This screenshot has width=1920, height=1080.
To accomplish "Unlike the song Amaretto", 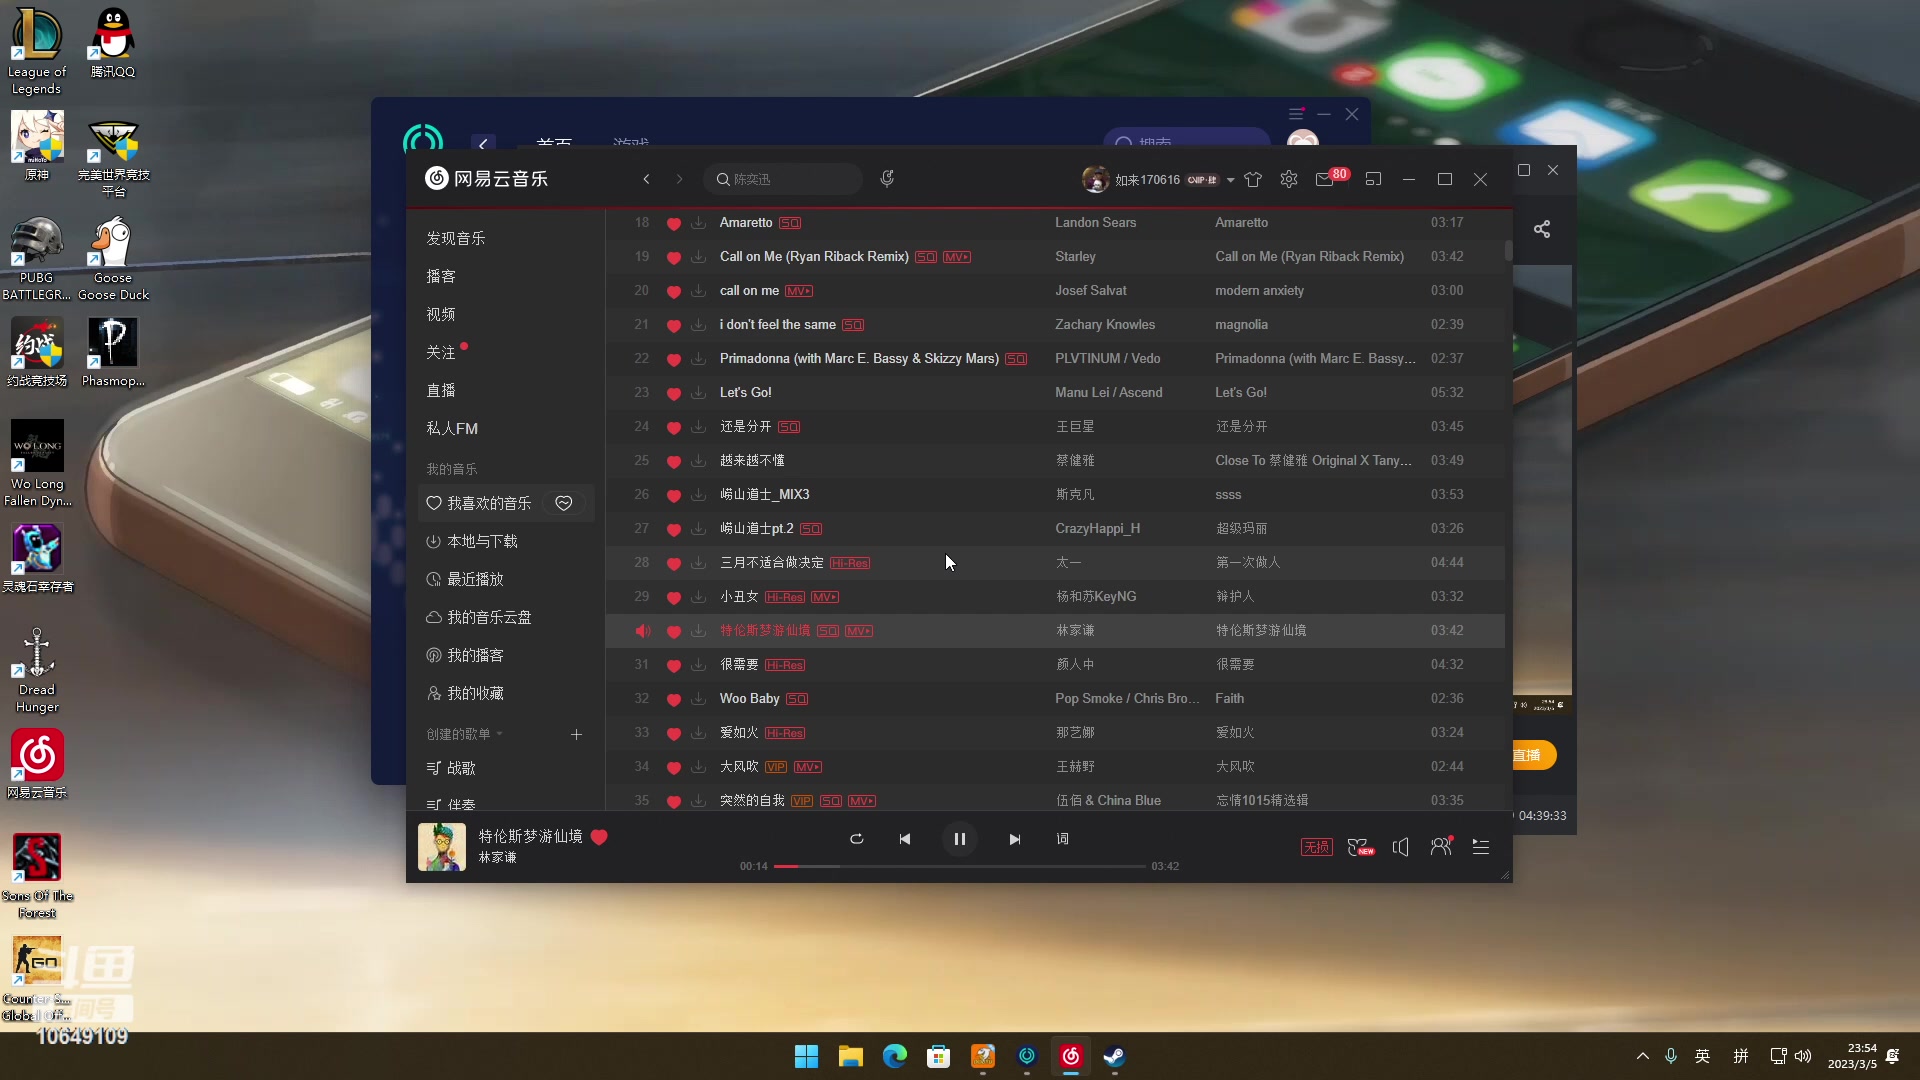I will pyautogui.click(x=674, y=222).
